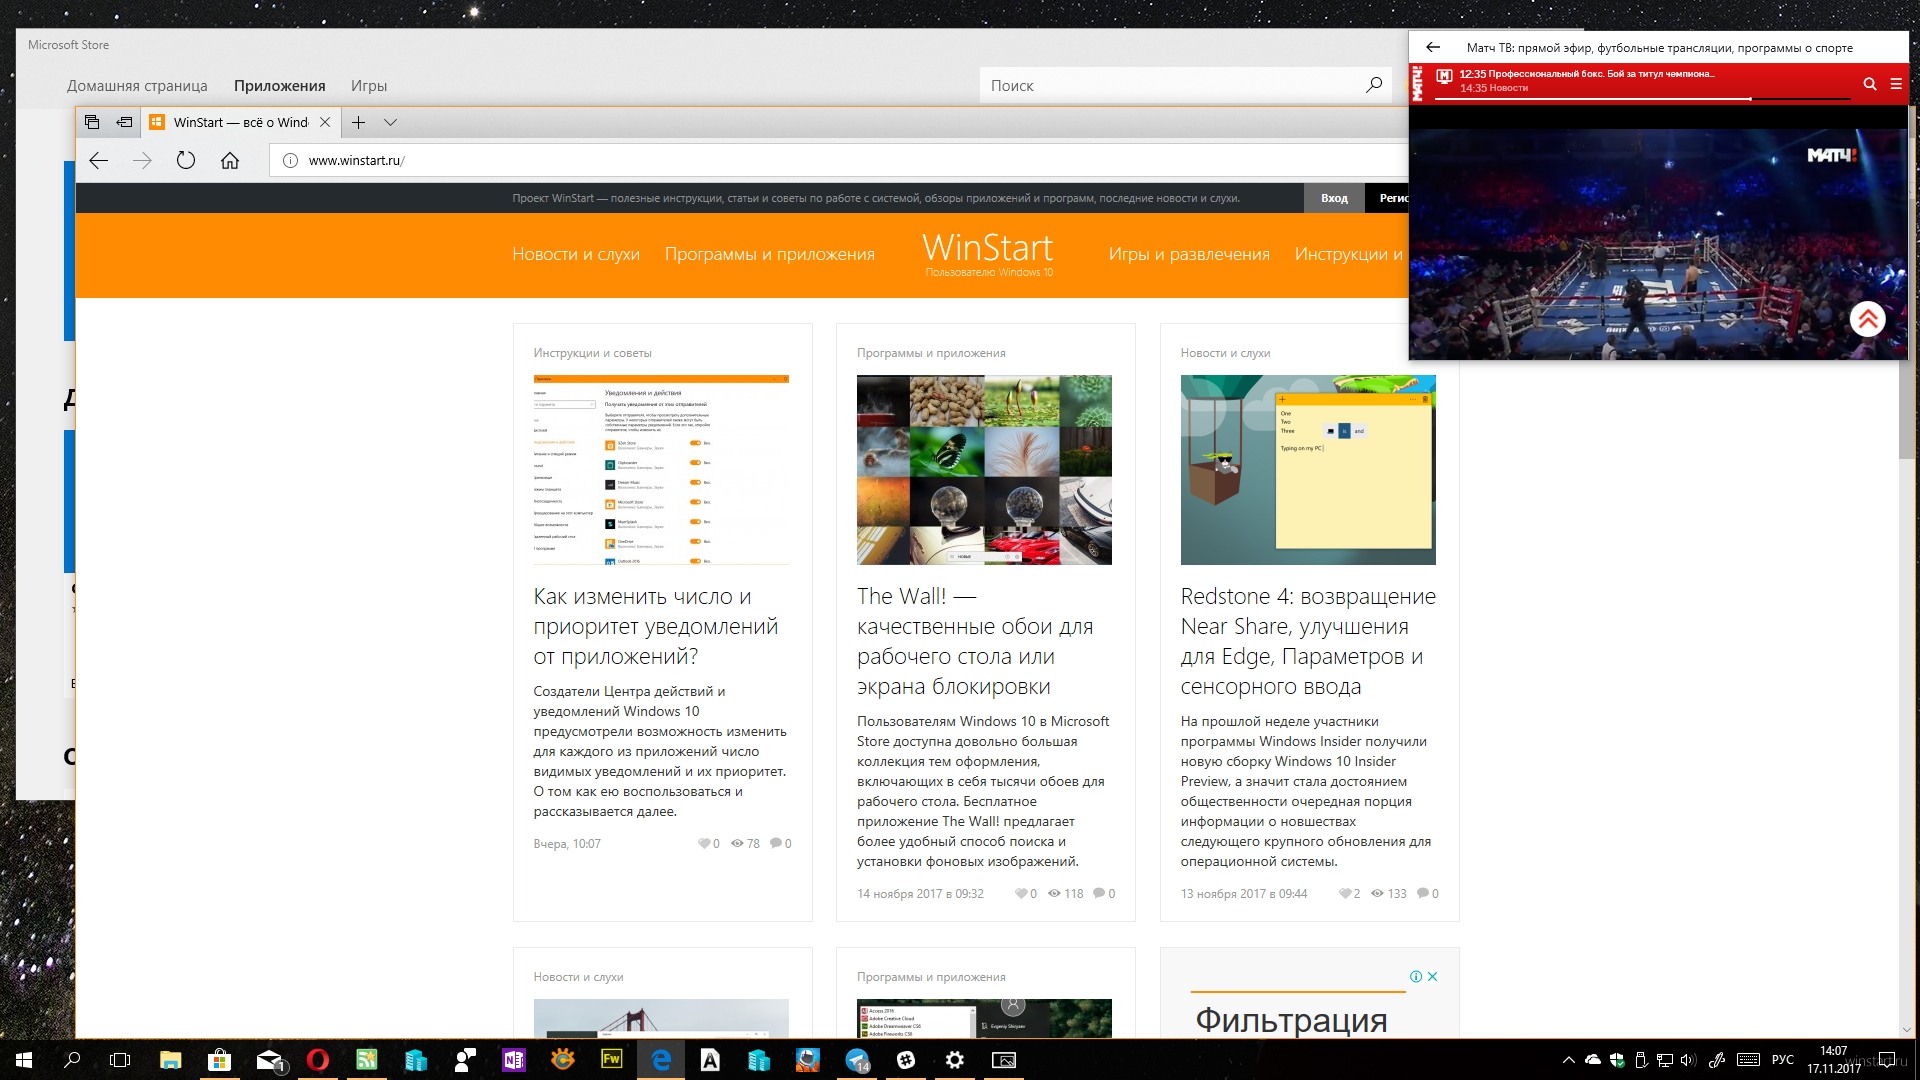The width and height of the screenshot is (1920, 1080).
Task: Click the Вход button on WinStart
Action: 1334,198
